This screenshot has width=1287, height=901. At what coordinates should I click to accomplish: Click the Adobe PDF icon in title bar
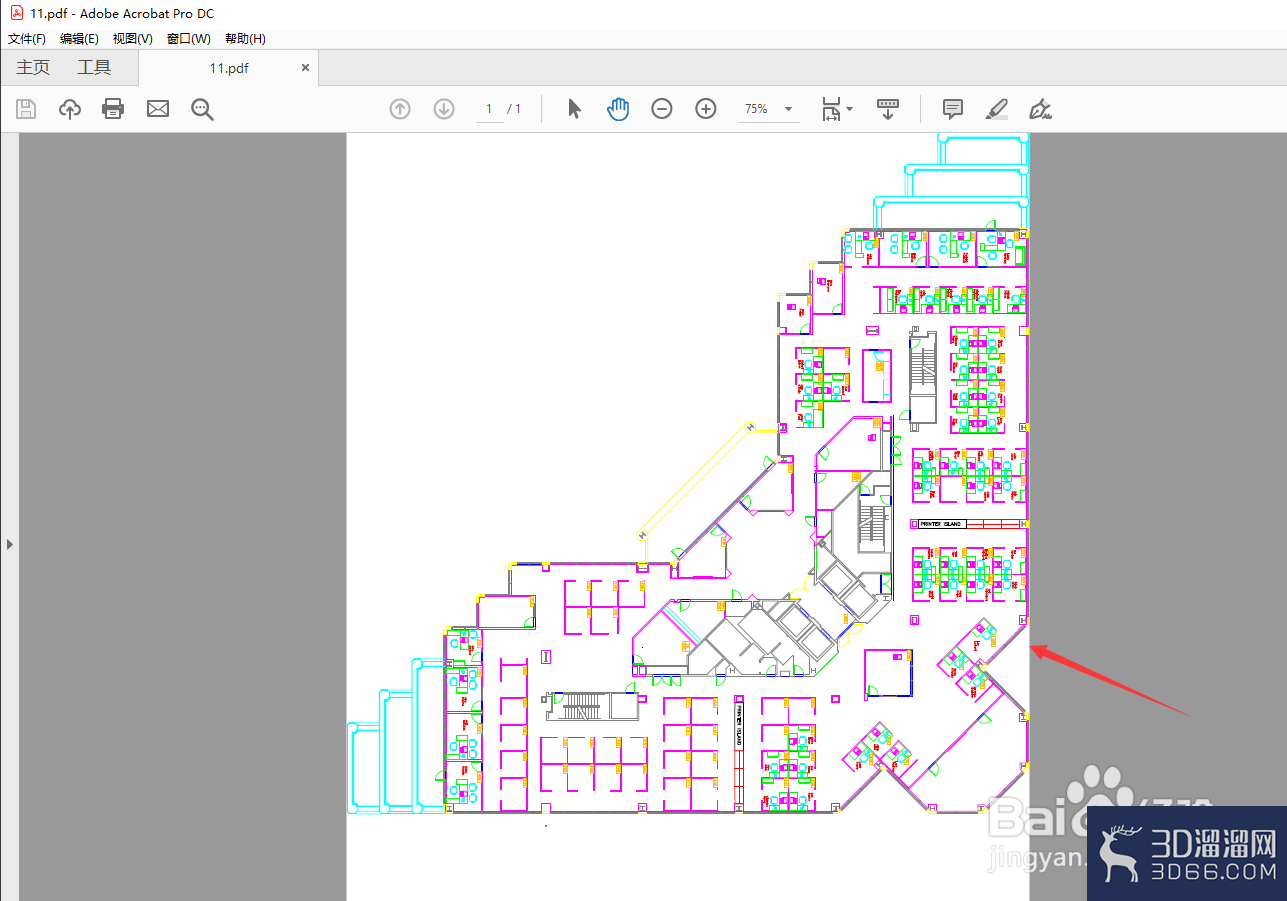click(16, 13)
